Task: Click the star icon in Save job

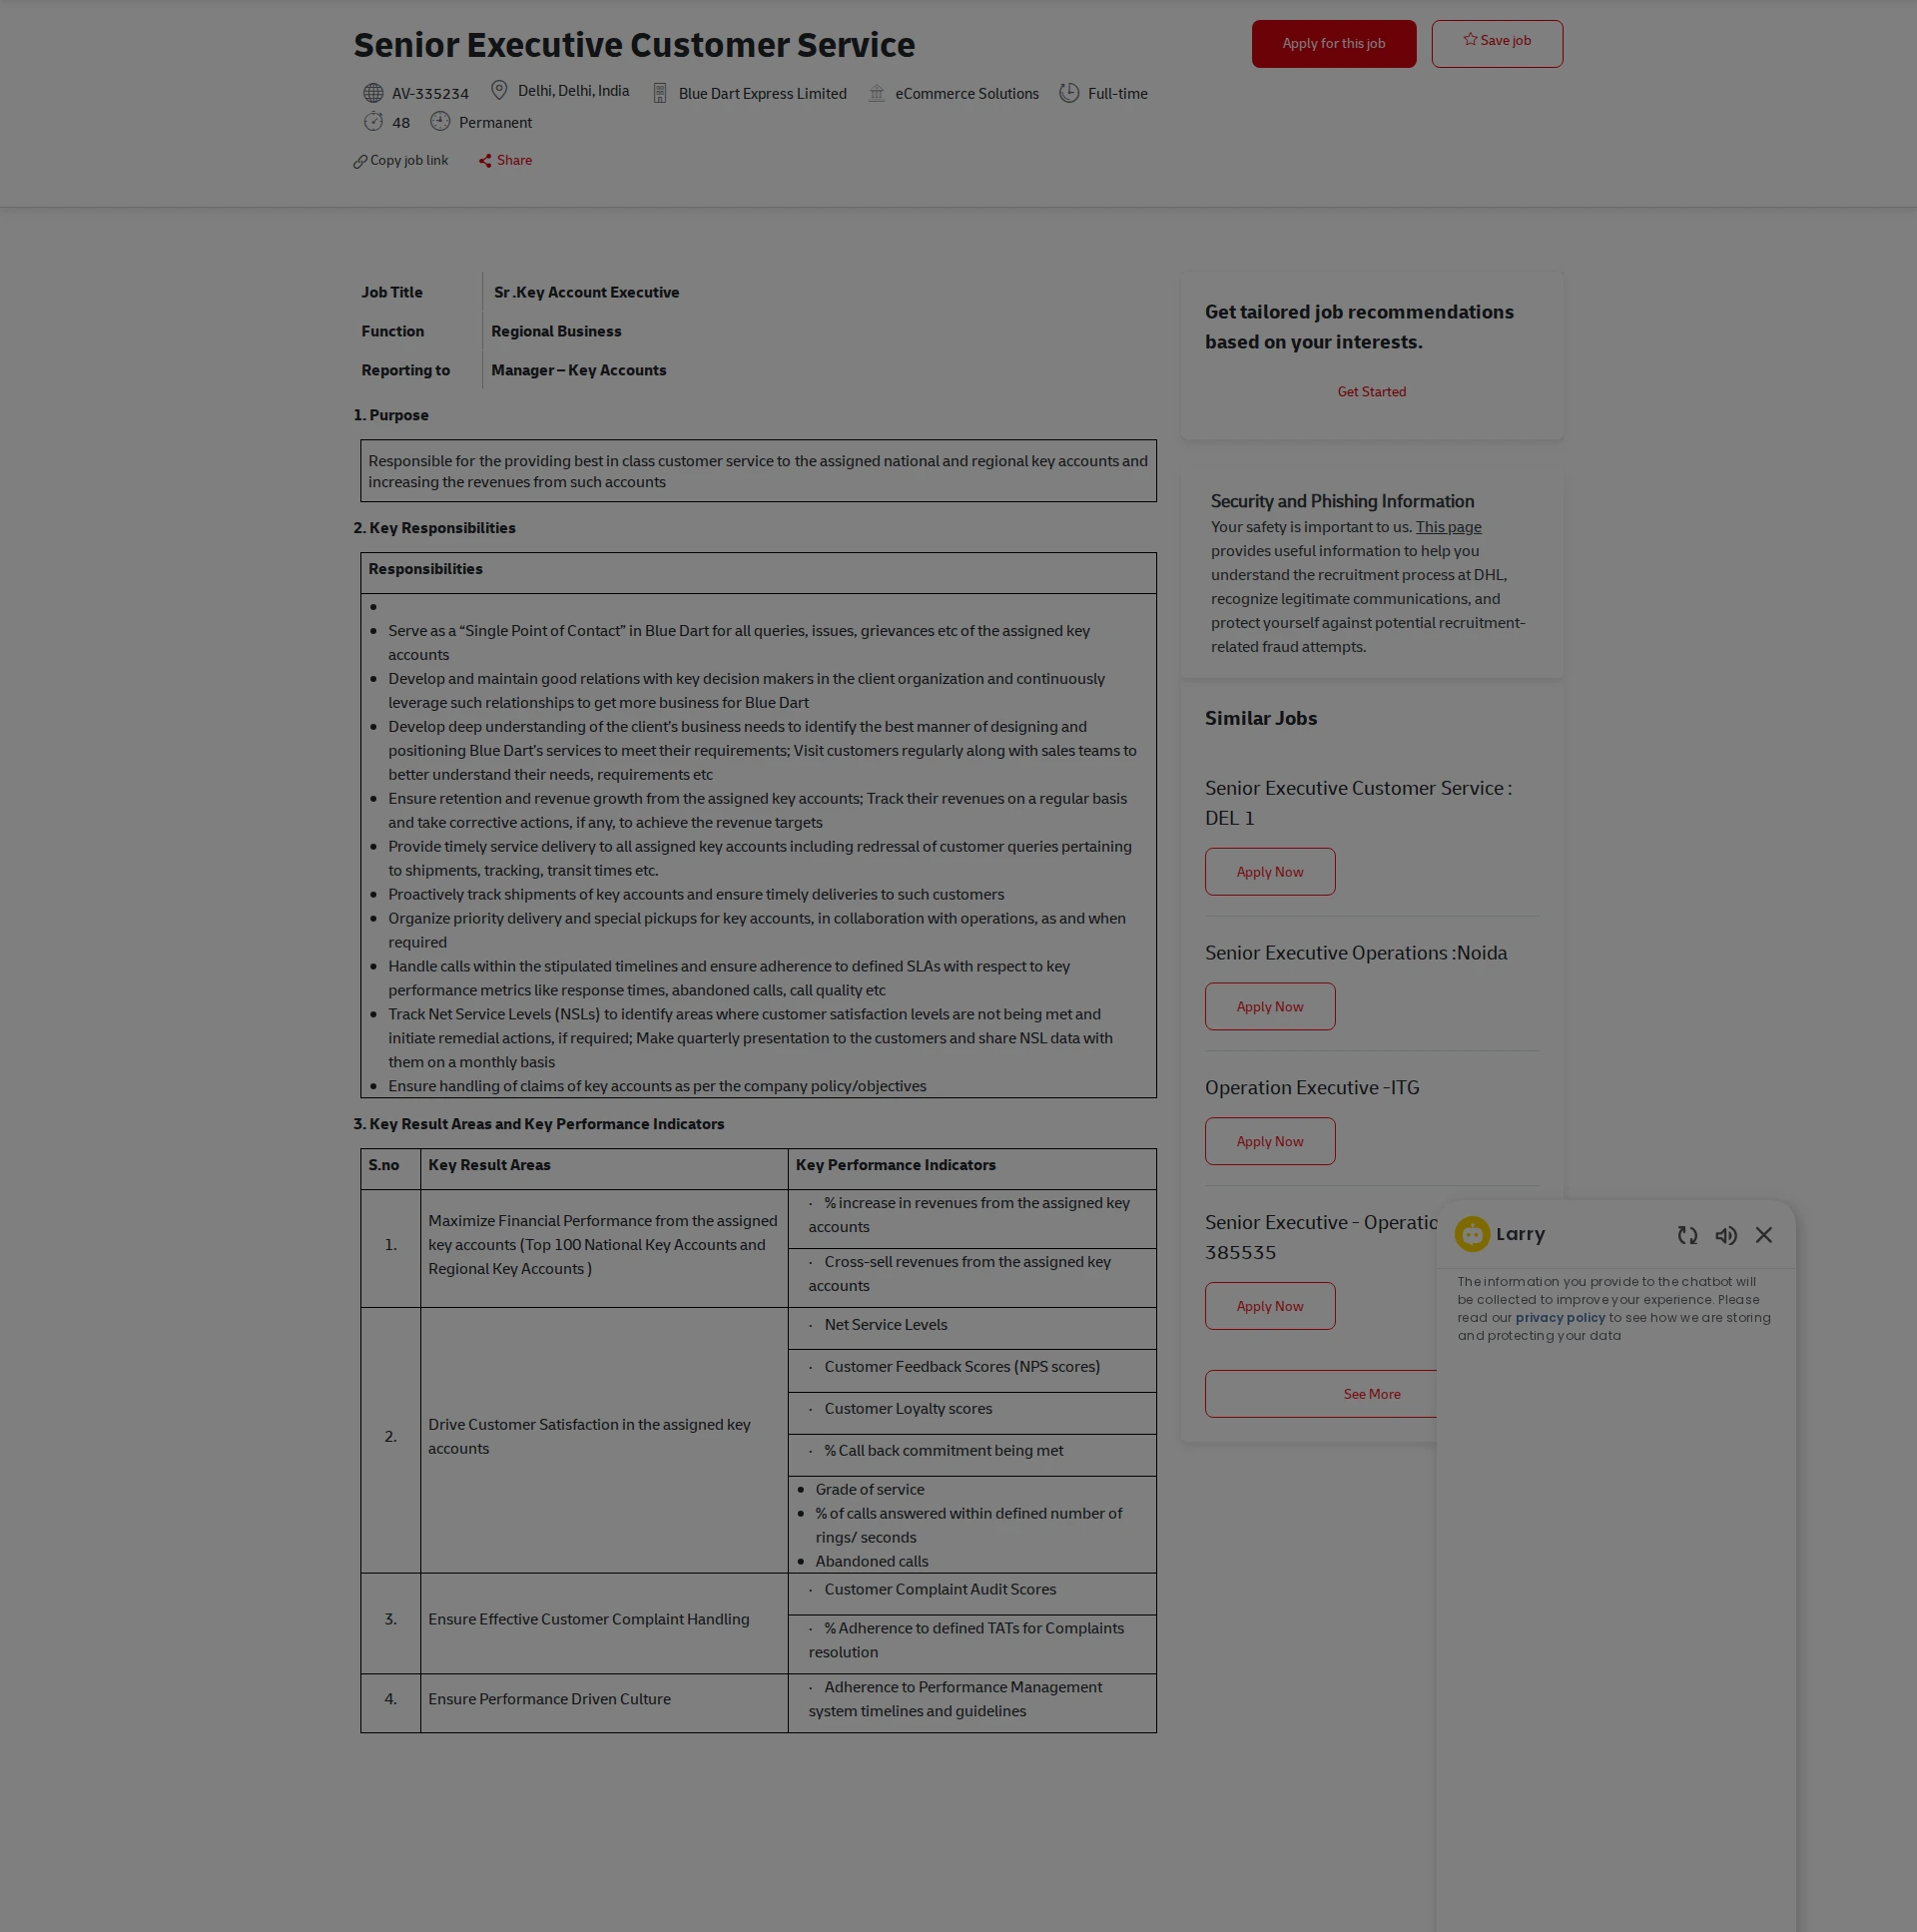Action: [1470, 40]
